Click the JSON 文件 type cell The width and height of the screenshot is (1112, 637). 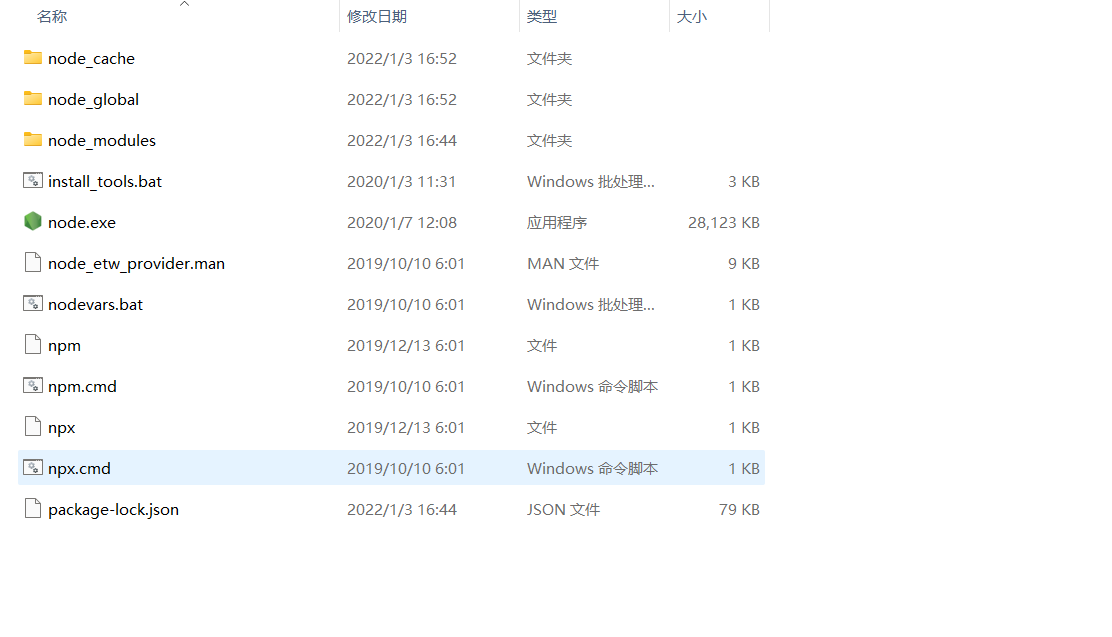click(x=563, y=509)
